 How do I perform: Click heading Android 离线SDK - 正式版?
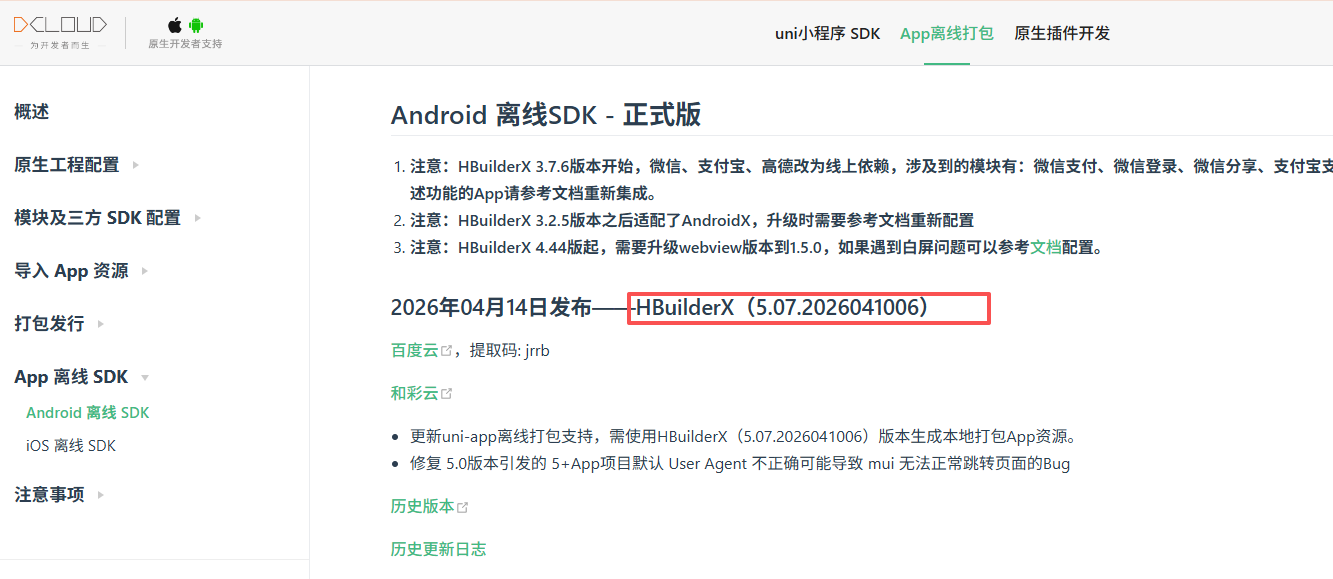click(546, 115)
